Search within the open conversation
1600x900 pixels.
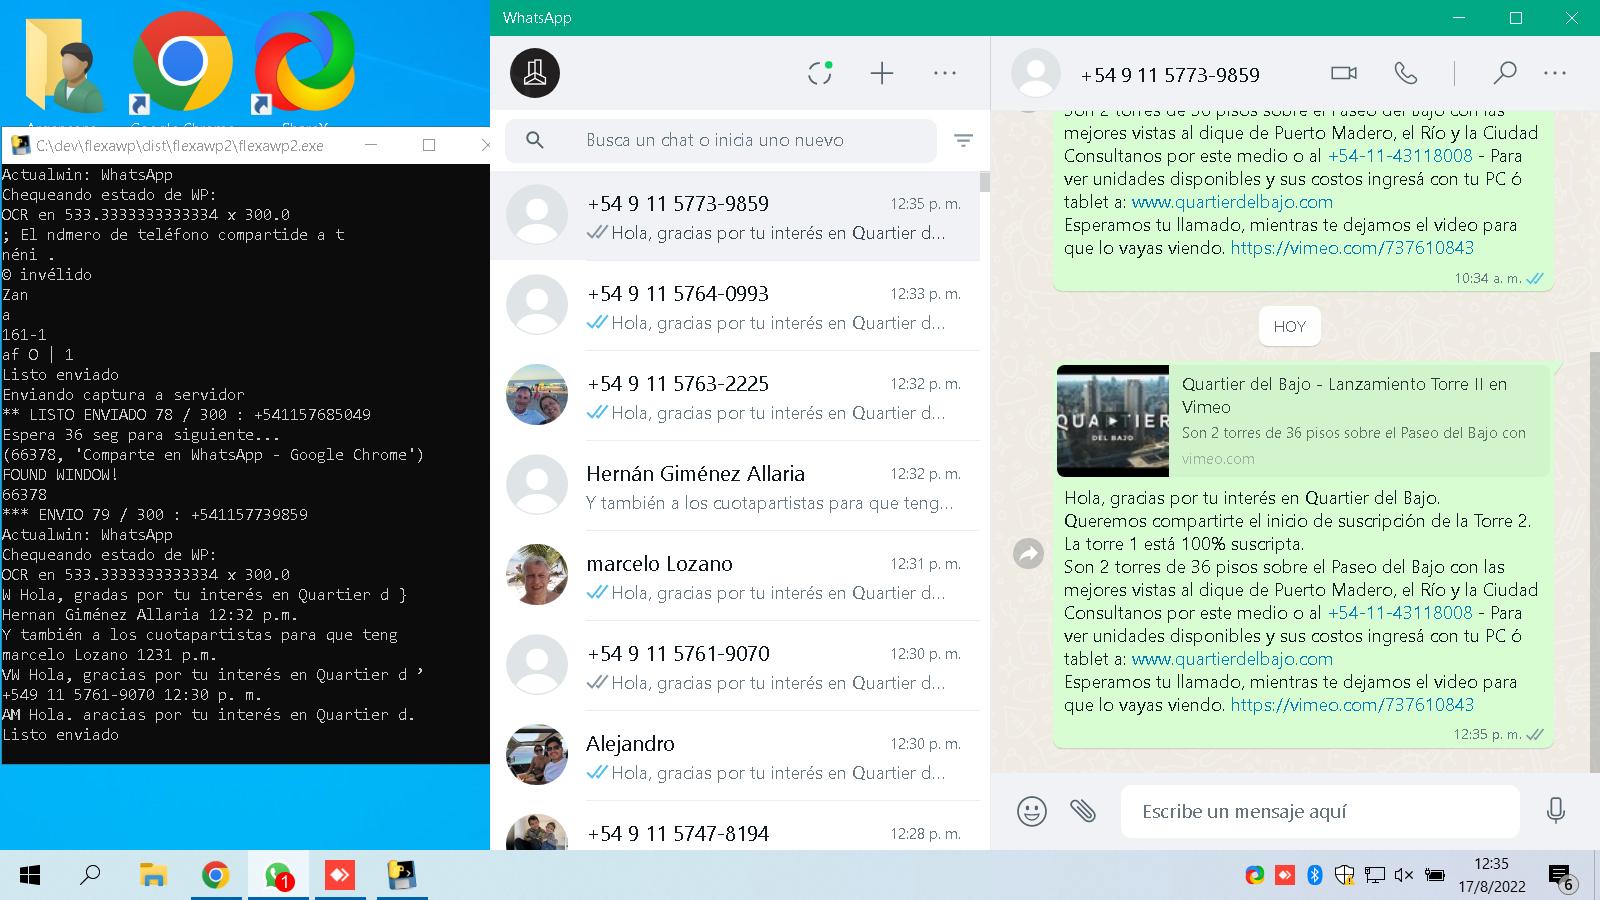[1505, 73]
